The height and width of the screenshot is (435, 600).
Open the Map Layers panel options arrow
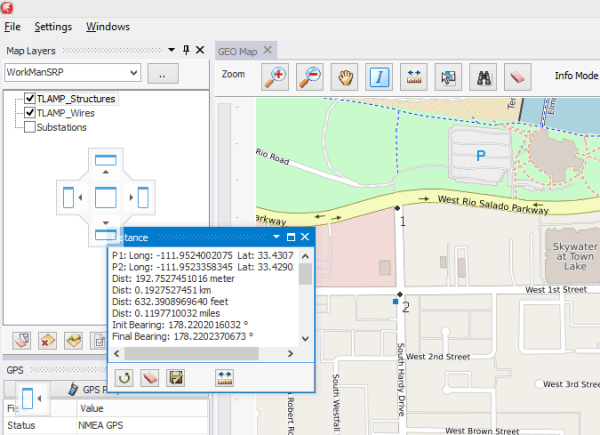pos(171,50)
